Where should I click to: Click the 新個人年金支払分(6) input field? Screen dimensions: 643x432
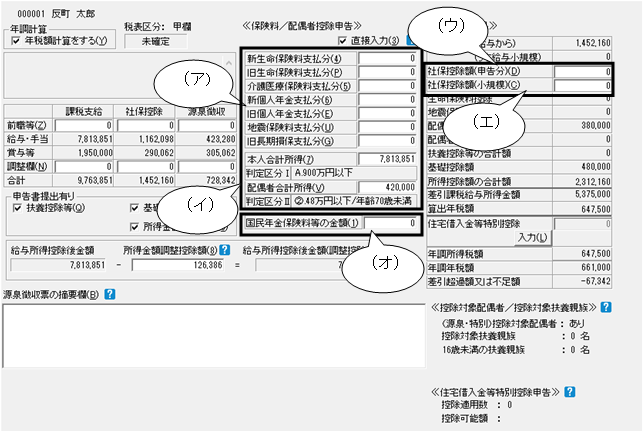click(388, 100)
